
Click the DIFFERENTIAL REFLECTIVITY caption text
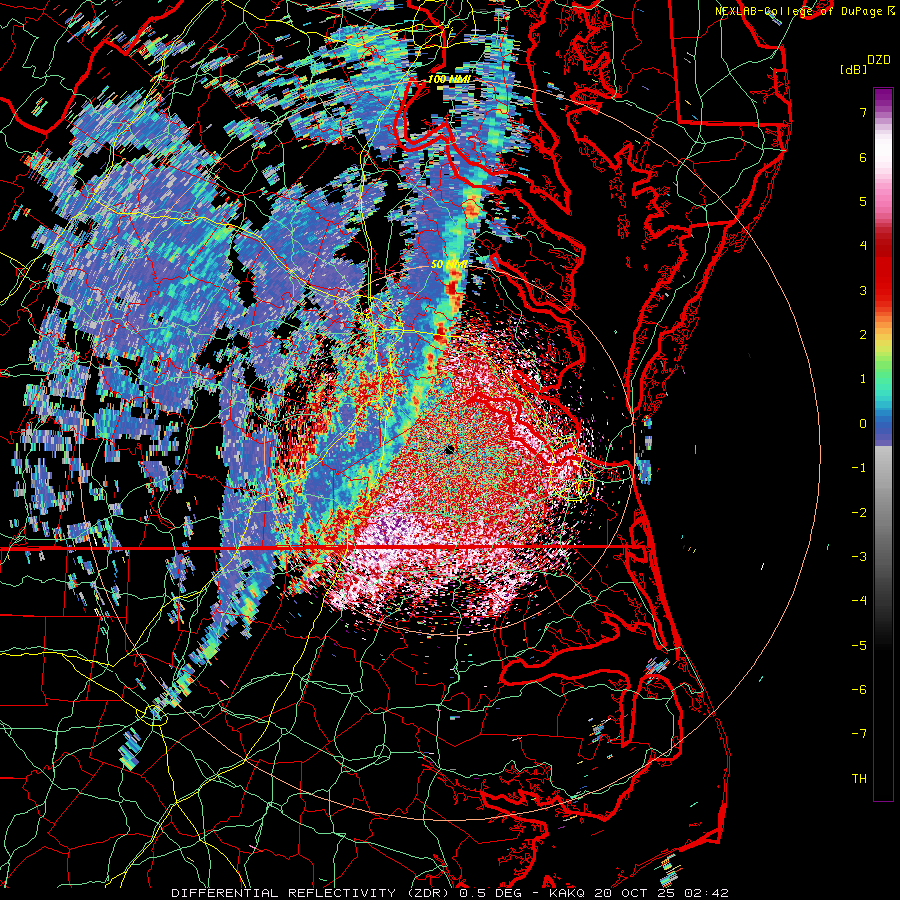(284, 893)
